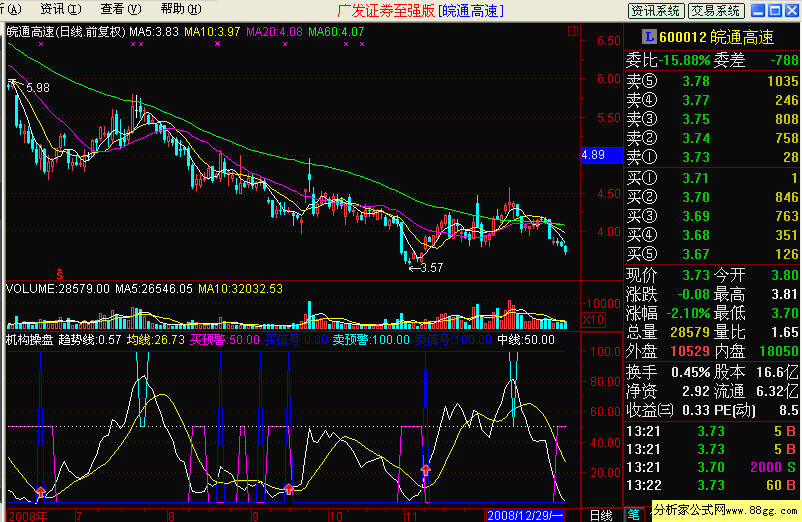Screen dimensions: 802x522
Task: Click the 现价 3.73 value
Action: (696, 275)
